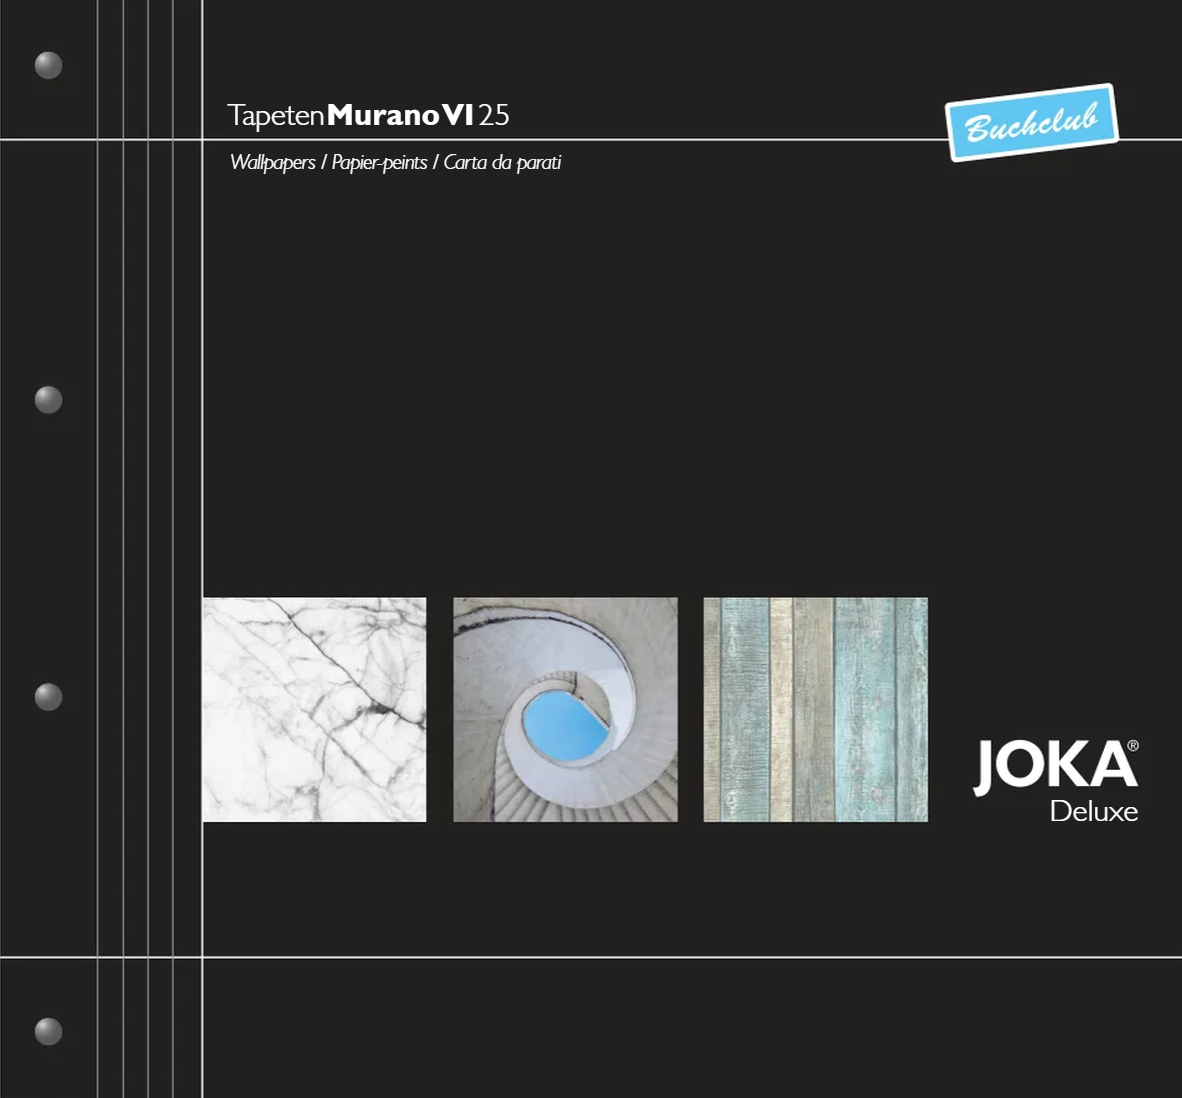The width and height of the screenshot is (1182, 1098).
Task: Click the bottommost silver binder rivet
Action: (48, 1031)
